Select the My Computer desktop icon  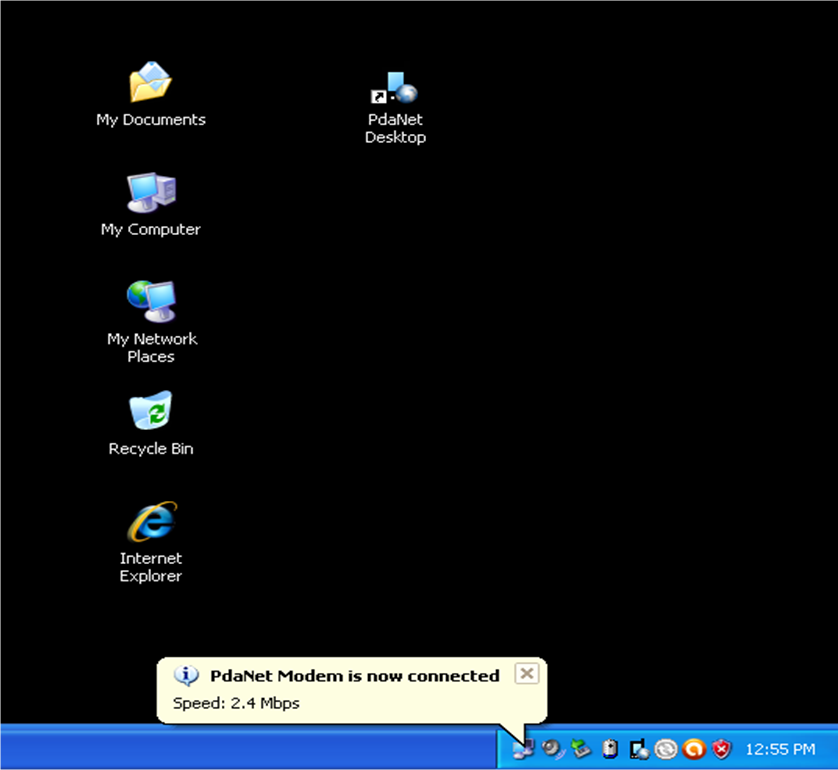pyautogui.click(x=151, y=192)
